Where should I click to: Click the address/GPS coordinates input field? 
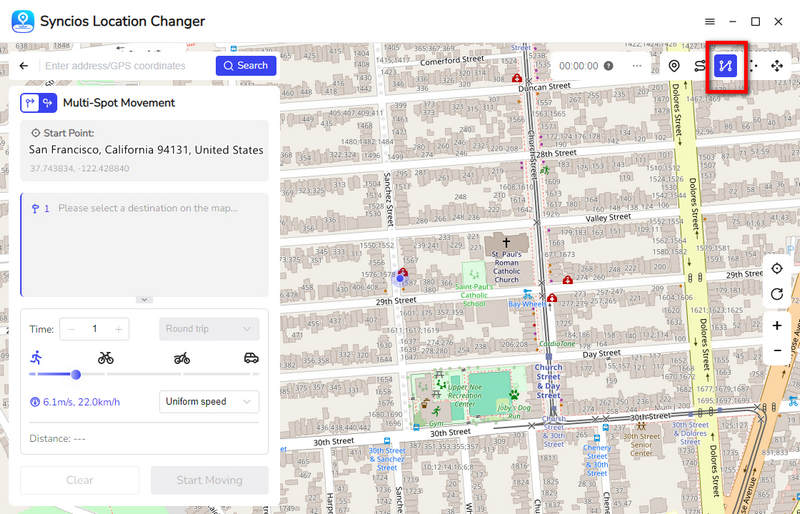click(125, 66)
